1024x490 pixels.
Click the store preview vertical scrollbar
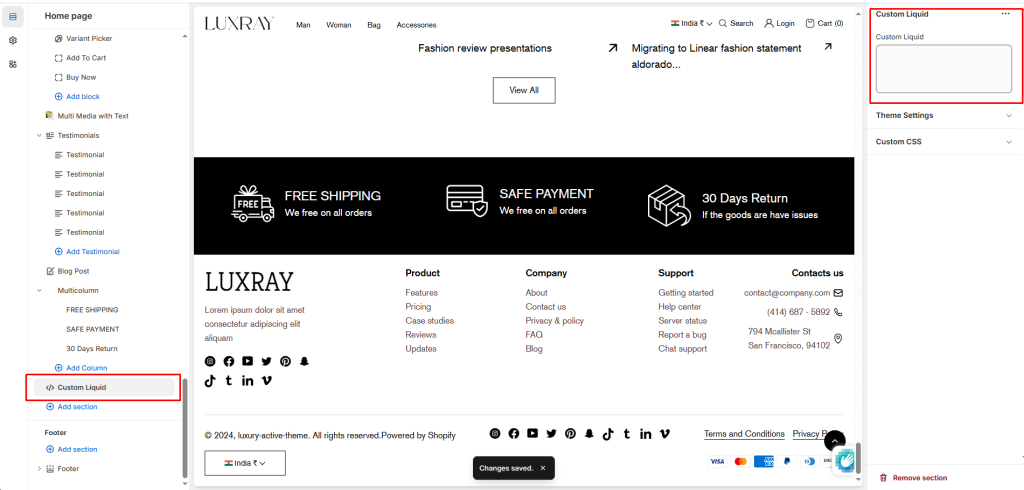point(858,457)
